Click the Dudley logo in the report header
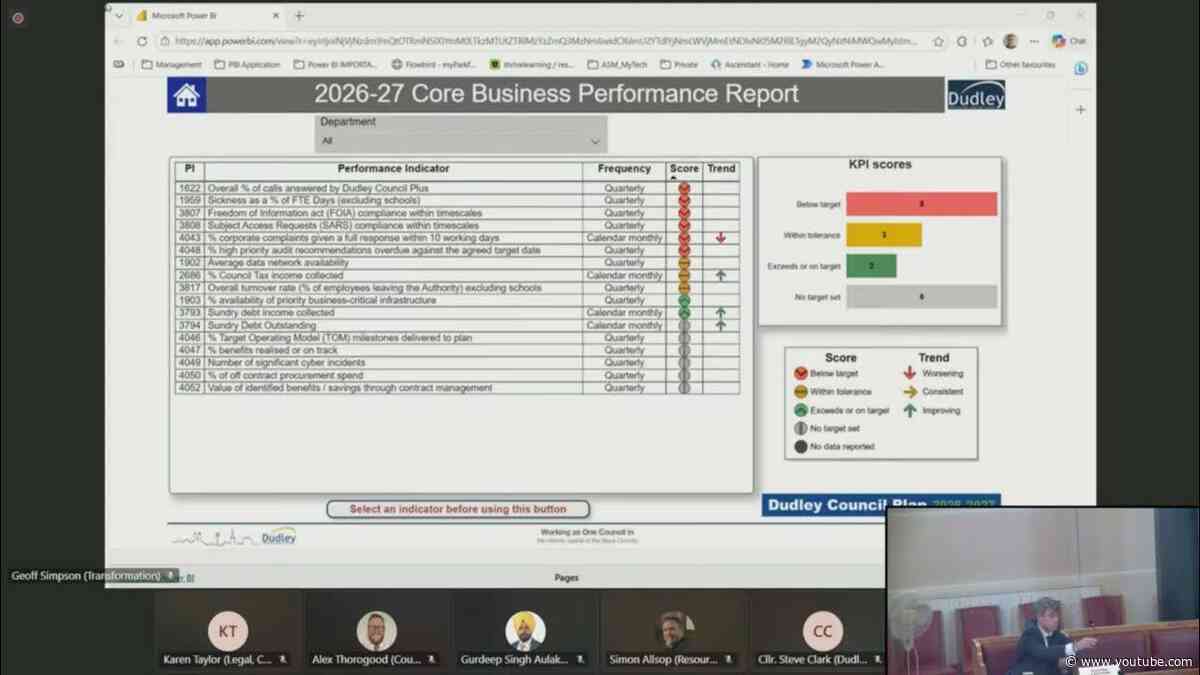Screen dimensions: 1200x675 (975, 95)
